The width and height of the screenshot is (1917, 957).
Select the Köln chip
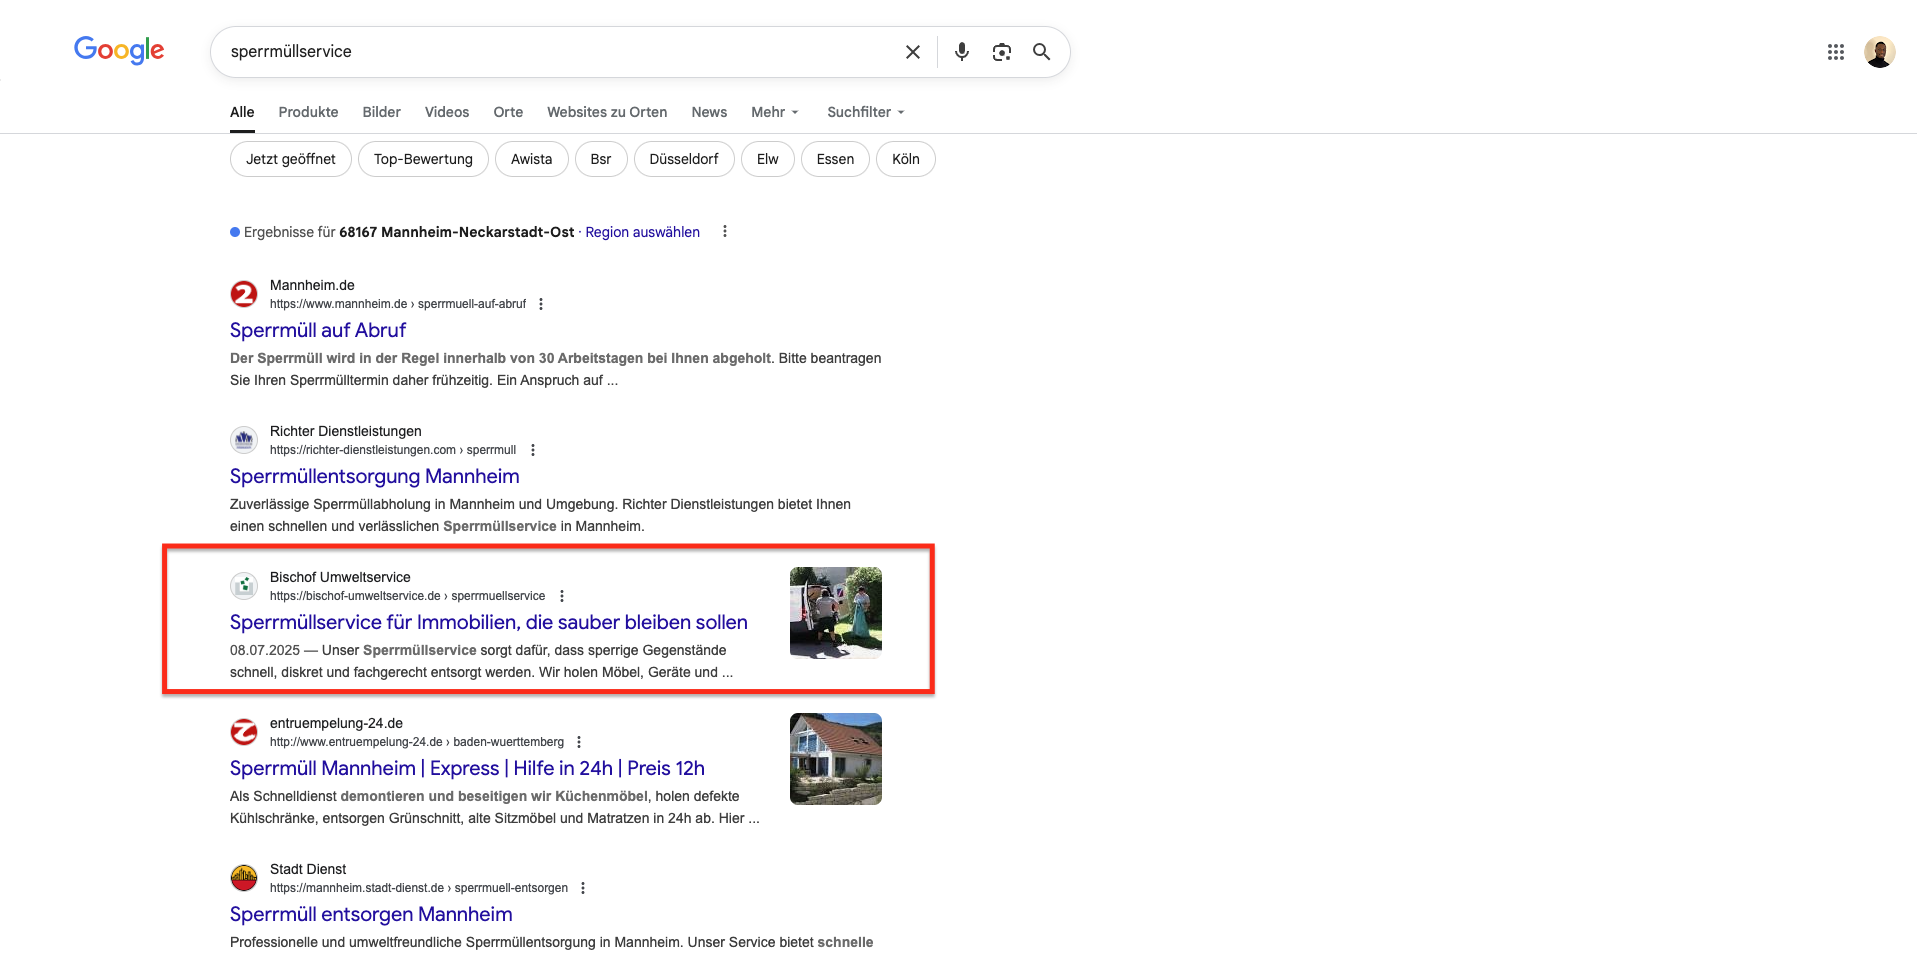(x=906, y=159)
